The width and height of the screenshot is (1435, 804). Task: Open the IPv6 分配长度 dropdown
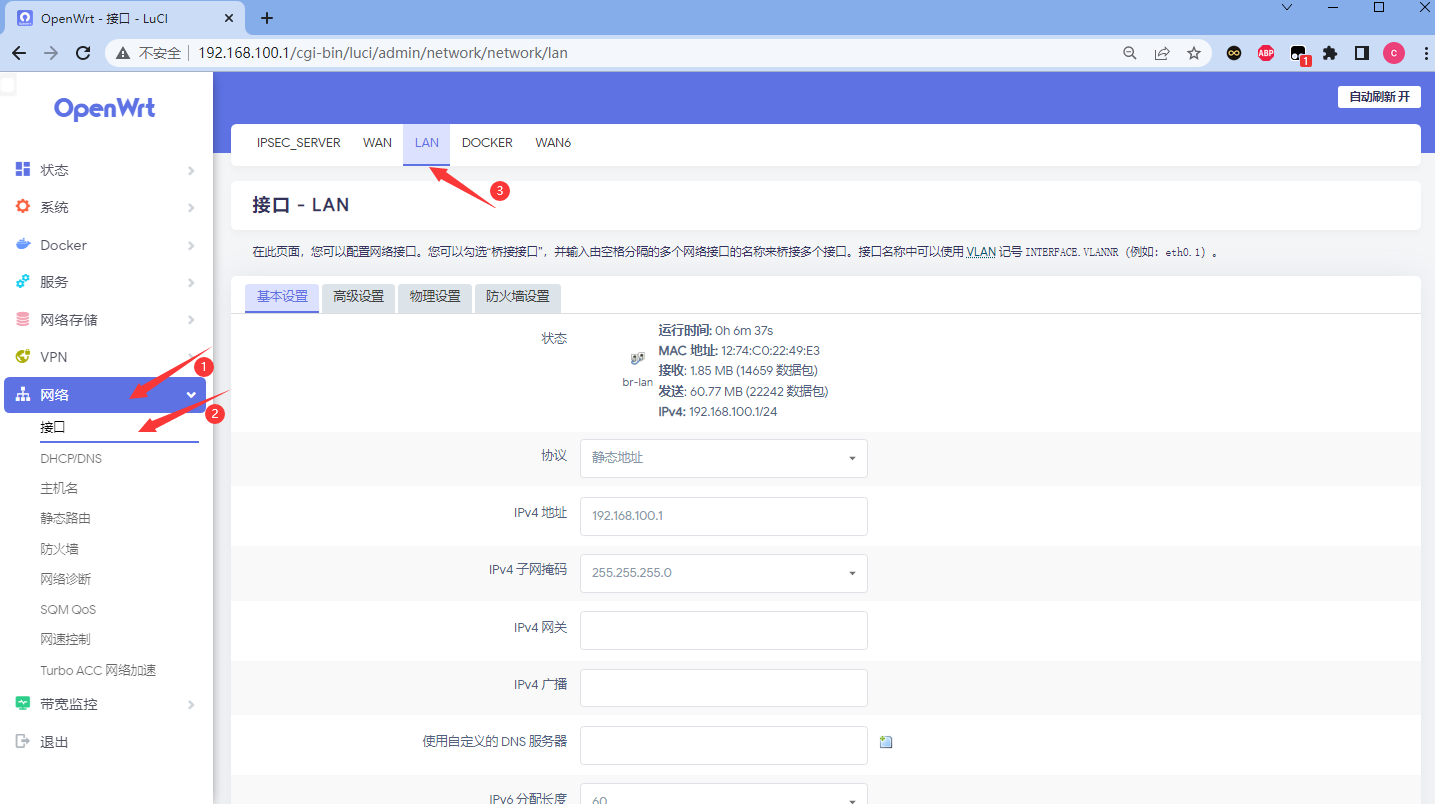pyautogui.click(x=724, y=795)
